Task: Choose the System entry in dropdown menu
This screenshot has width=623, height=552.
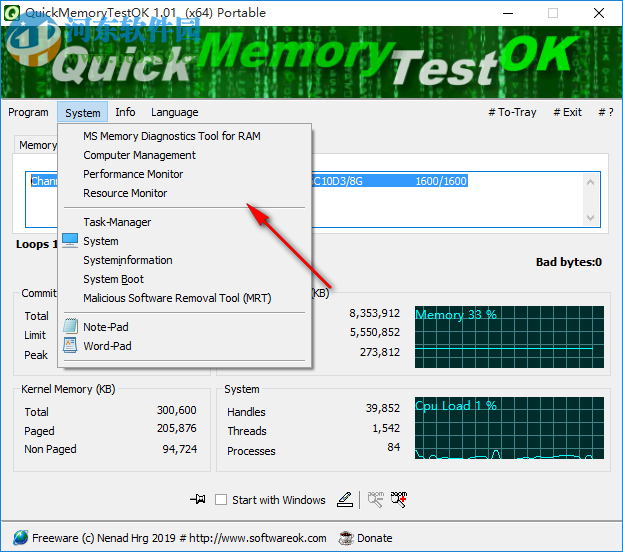Action: (x=185, y=241)
